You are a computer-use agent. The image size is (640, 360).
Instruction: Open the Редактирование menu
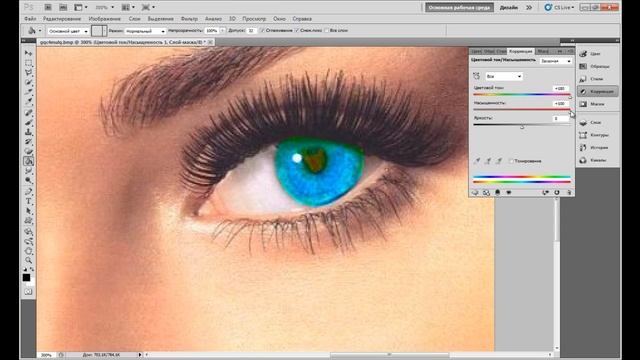click(62, 19)
